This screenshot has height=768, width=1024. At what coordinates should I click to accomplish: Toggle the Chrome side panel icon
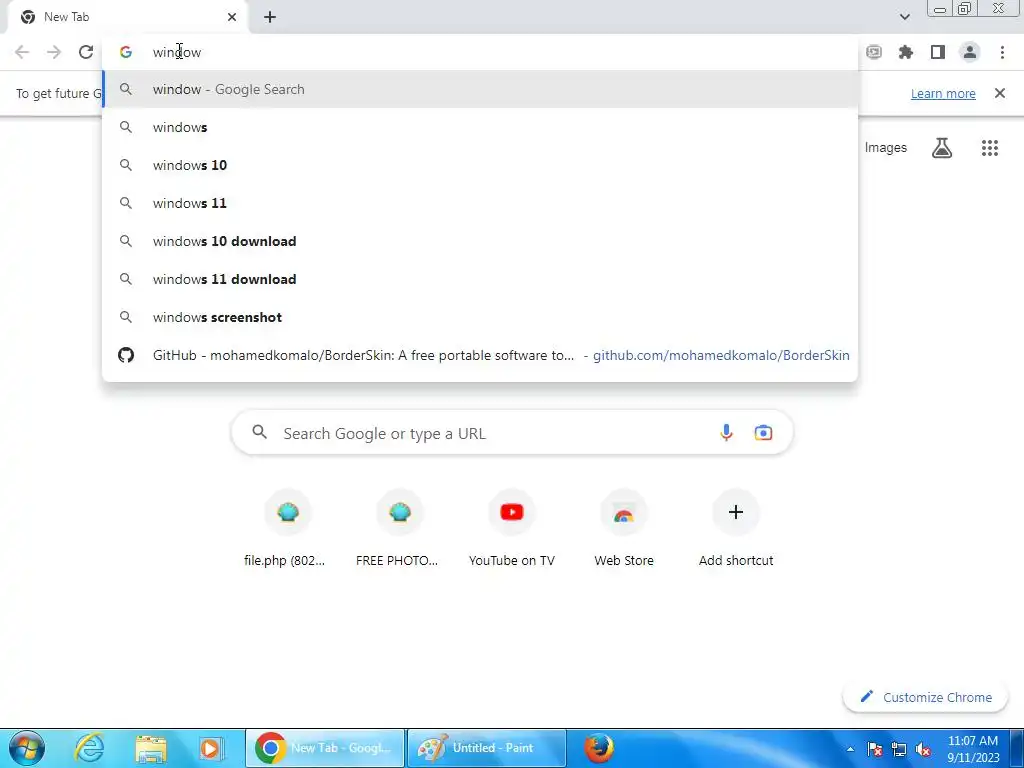[938, 52]
